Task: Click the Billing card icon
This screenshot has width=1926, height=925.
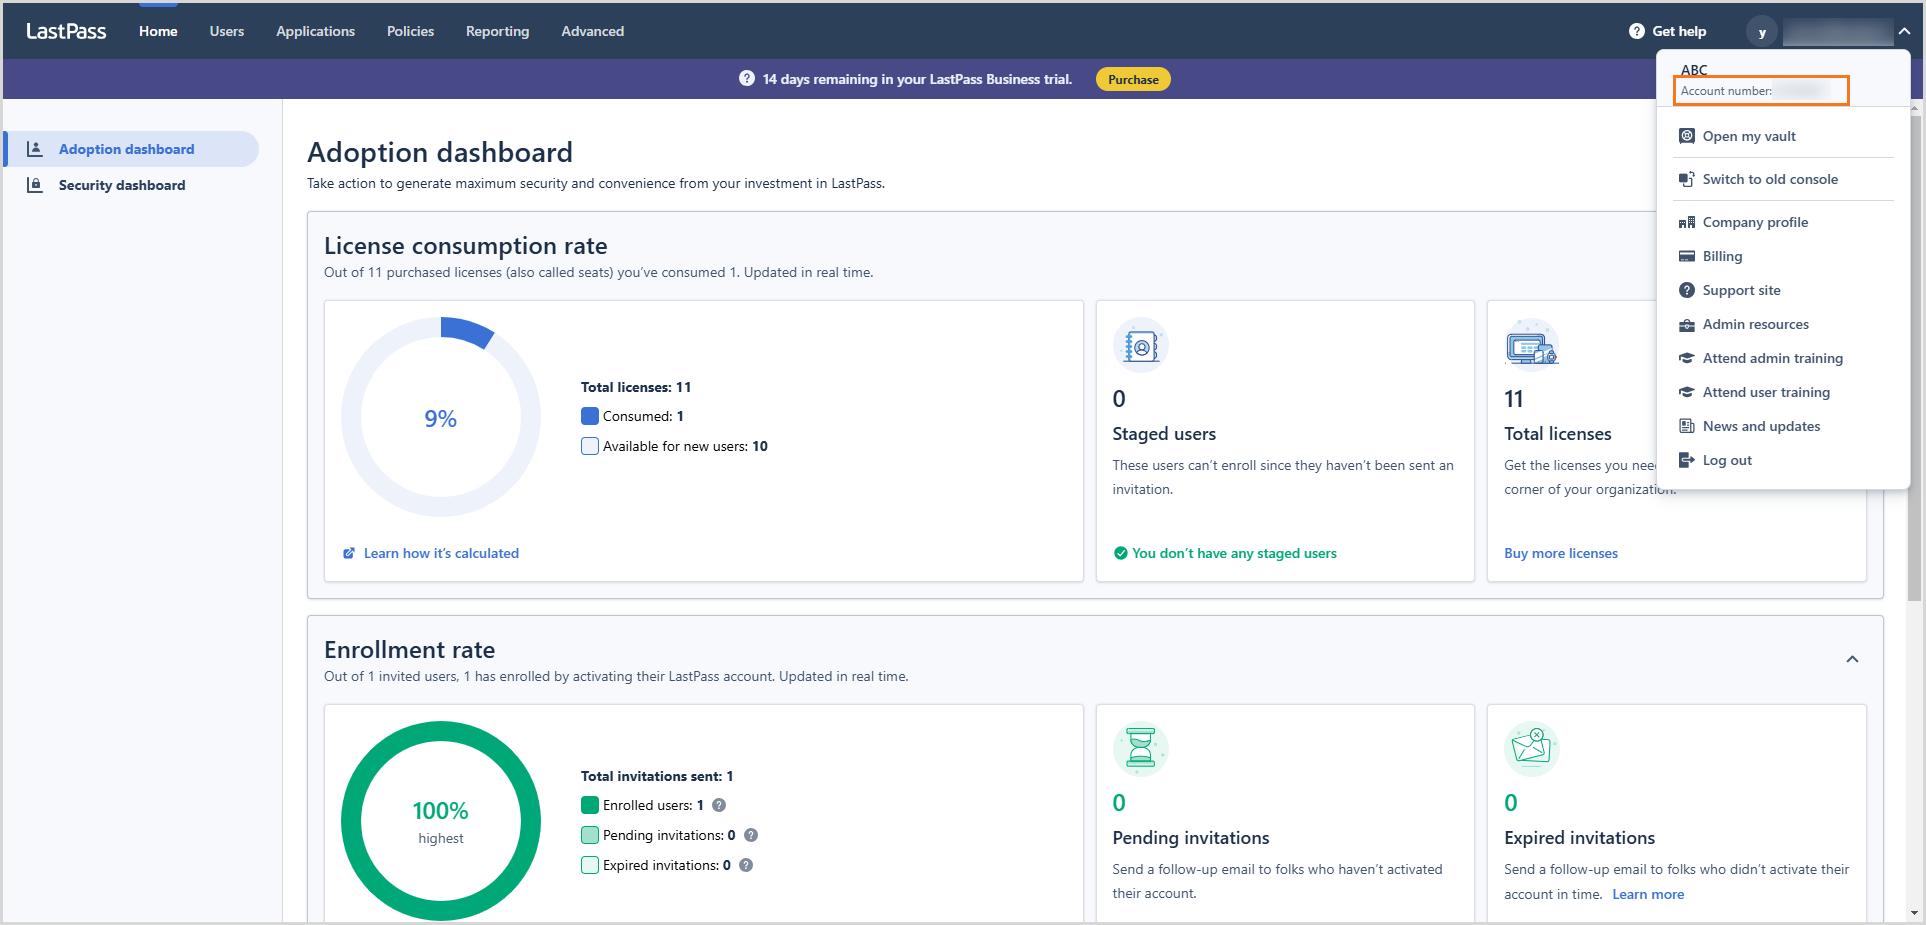Action: (1687, 256)
